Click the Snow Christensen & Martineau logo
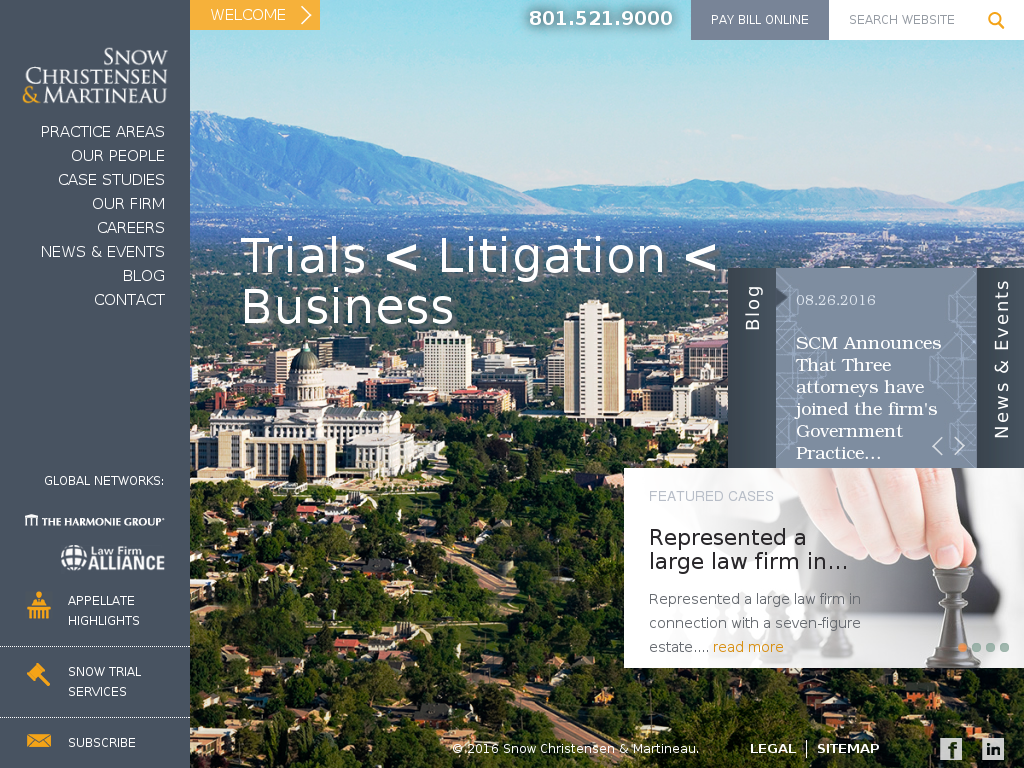Image resolution: width=1024 pixels, height=768 pixels. tap(95, 76)
